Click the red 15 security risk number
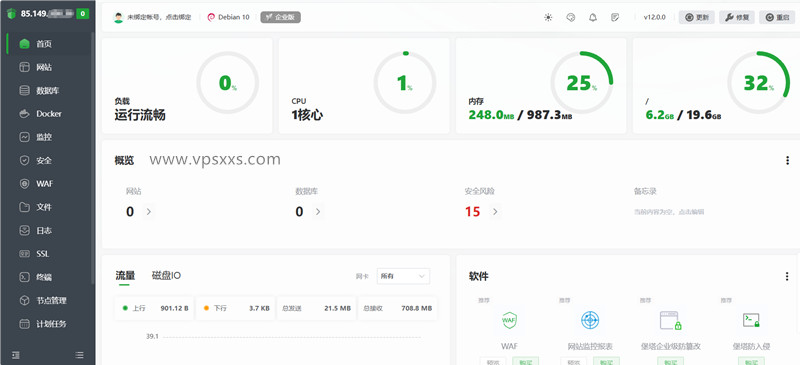This screenshot has height=365, width=800. point(472,211)
